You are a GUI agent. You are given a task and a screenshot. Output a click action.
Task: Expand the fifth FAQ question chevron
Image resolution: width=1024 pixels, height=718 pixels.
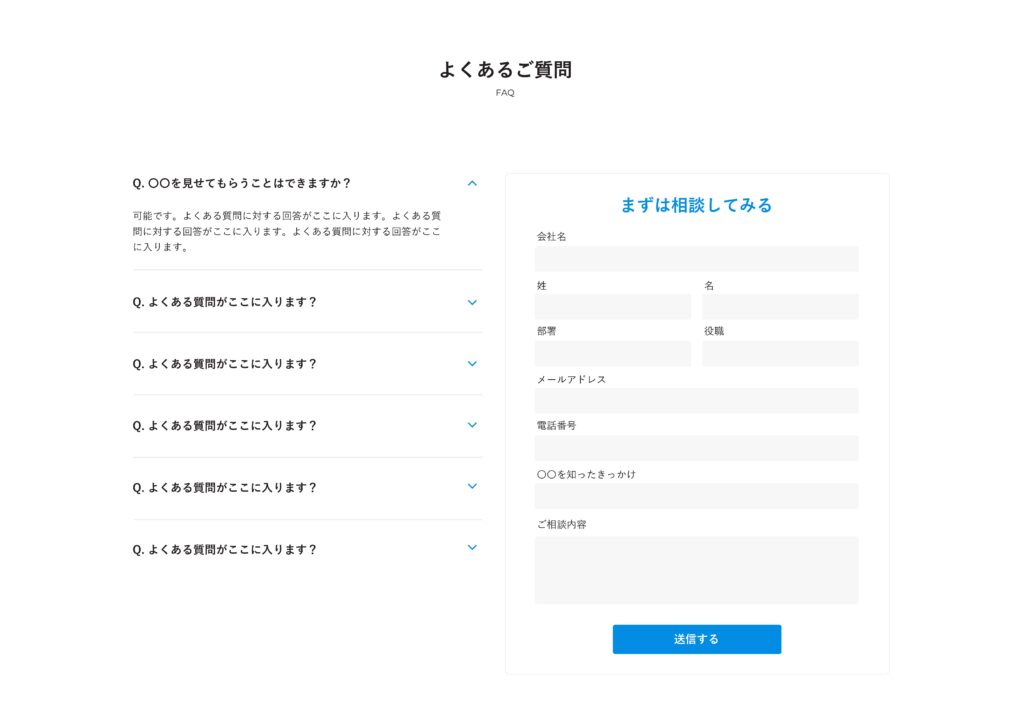pyautogui.click(x=472, y=487)
